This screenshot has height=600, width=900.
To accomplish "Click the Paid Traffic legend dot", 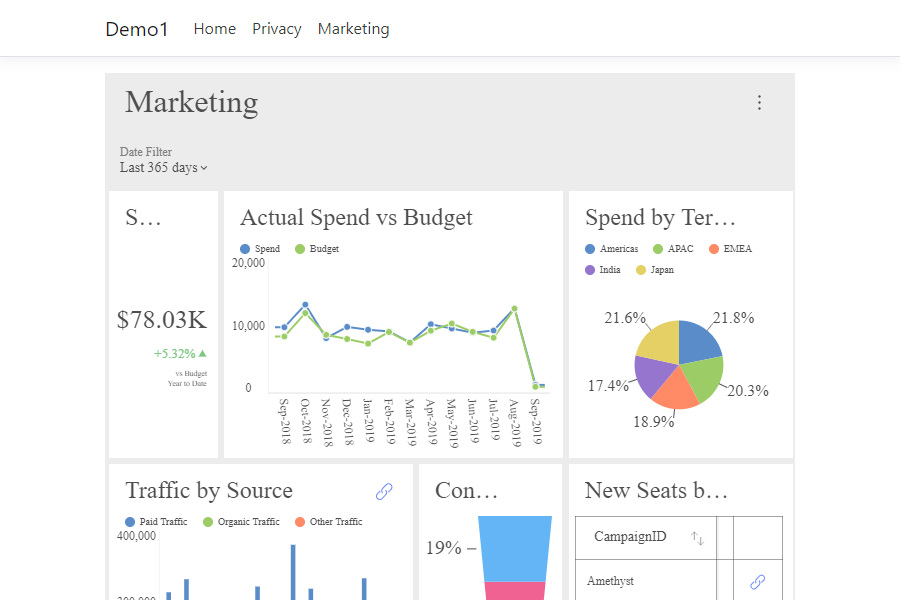I will [x=129, y=521].
